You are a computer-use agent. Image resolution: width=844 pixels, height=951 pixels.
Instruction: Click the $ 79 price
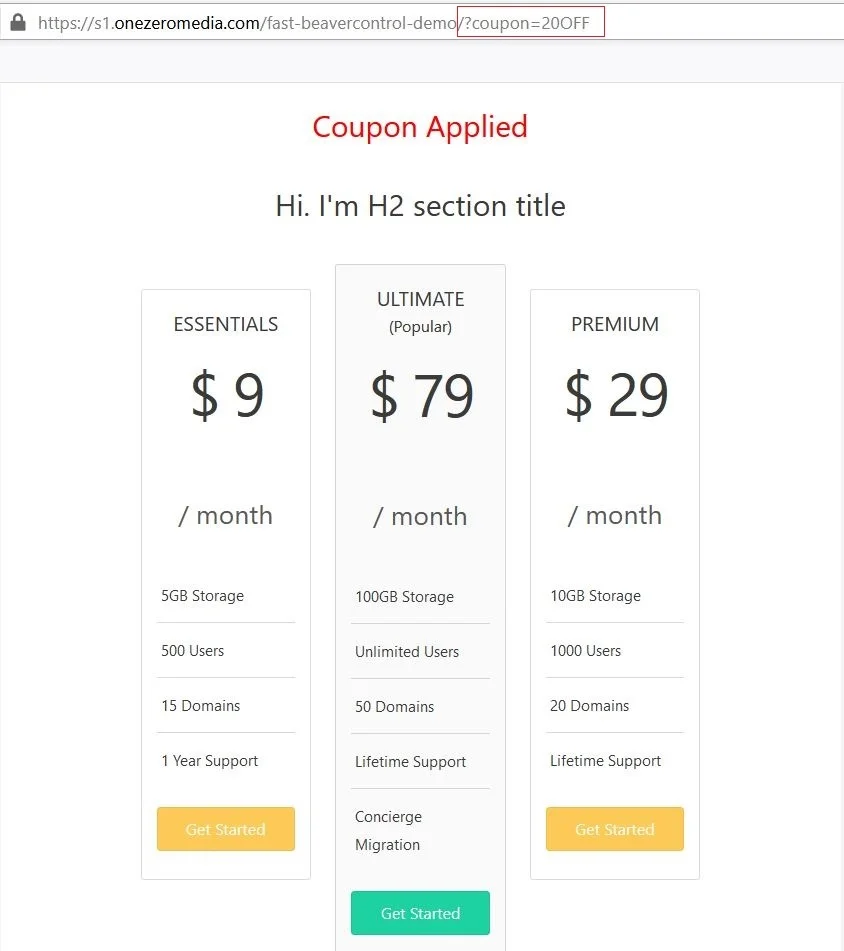pyautogui.click(x=421, y=396)
